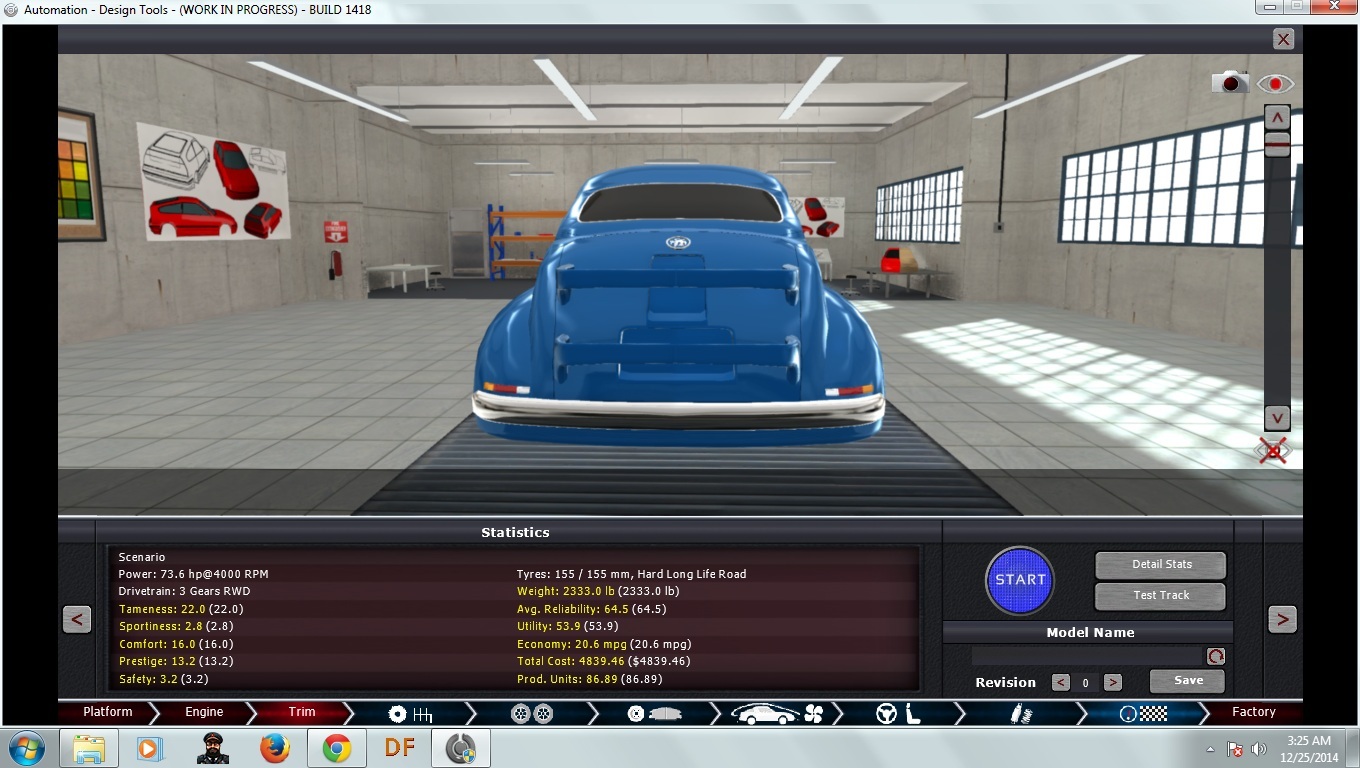Open the wheels and tyres tab icon
Screen dimensions: 1360x768
tap(531, 713)
